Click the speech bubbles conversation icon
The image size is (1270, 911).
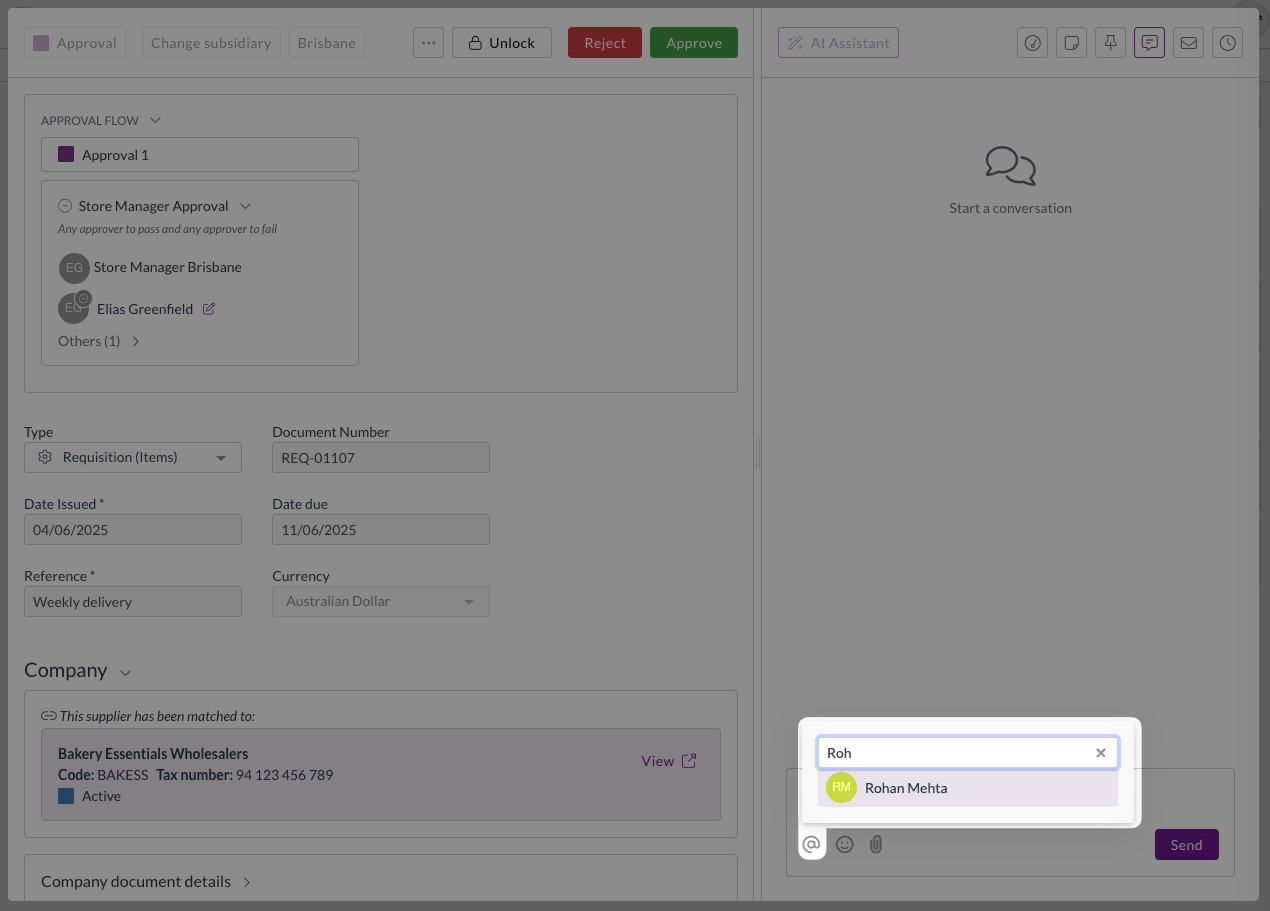1010,166
